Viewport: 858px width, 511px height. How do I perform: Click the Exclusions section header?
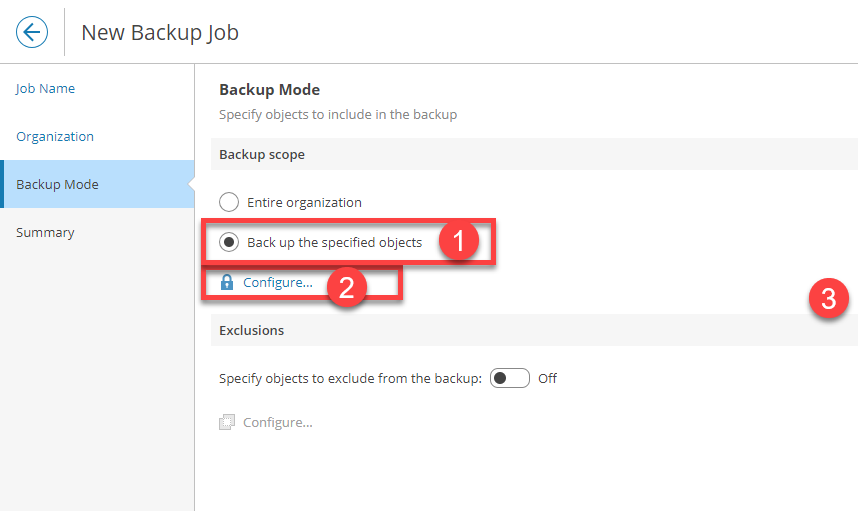pos(251,330)
